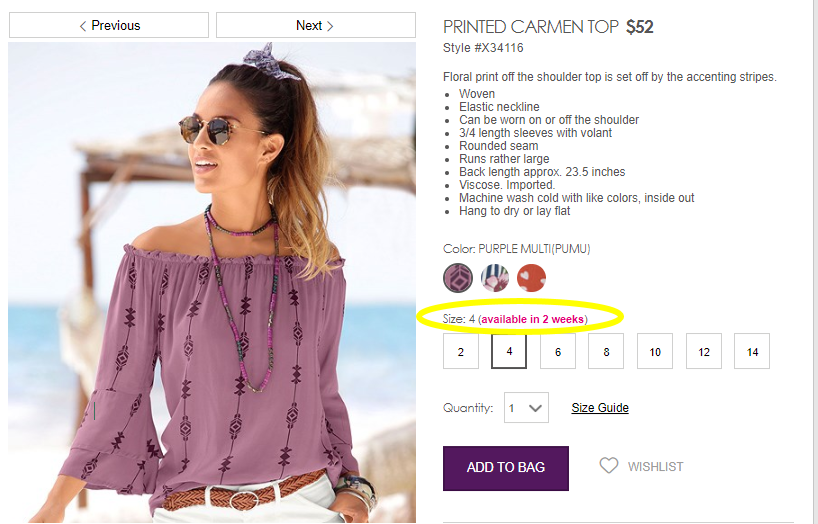Open the Quantity dropdown
The height and width of the screenshot is (524, 818).
[526, 408]
